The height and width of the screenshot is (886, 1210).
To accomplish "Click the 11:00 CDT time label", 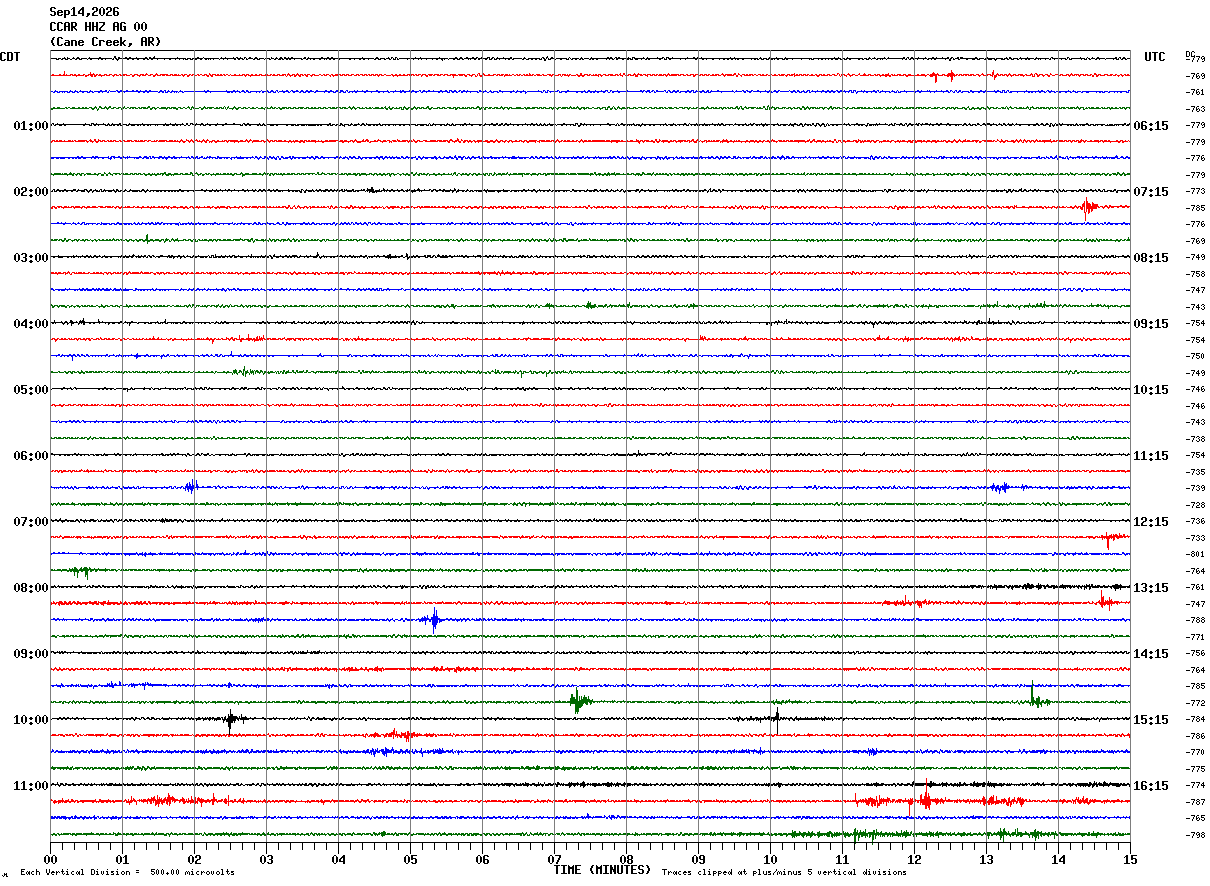I will 30,786.
